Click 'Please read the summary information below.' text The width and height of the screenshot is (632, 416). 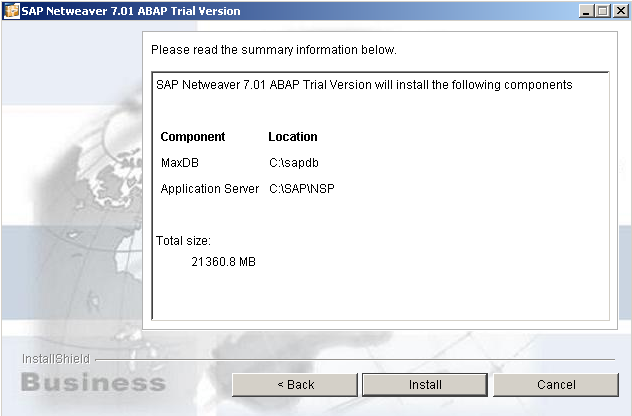[274, 50]
